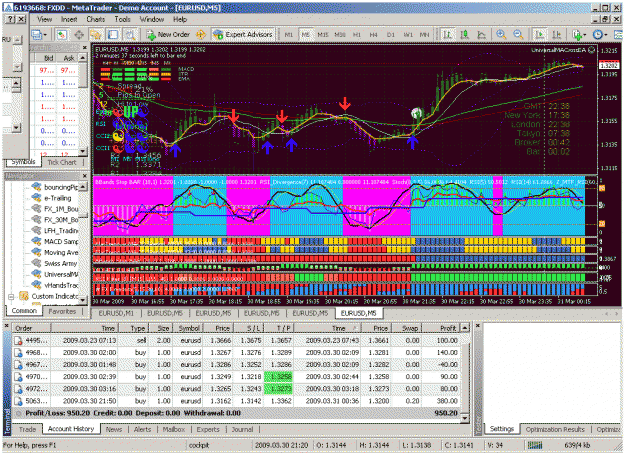The image size is (625, 453).
Task: Click connection status bars icon in status bar
Action: point(535,445)
